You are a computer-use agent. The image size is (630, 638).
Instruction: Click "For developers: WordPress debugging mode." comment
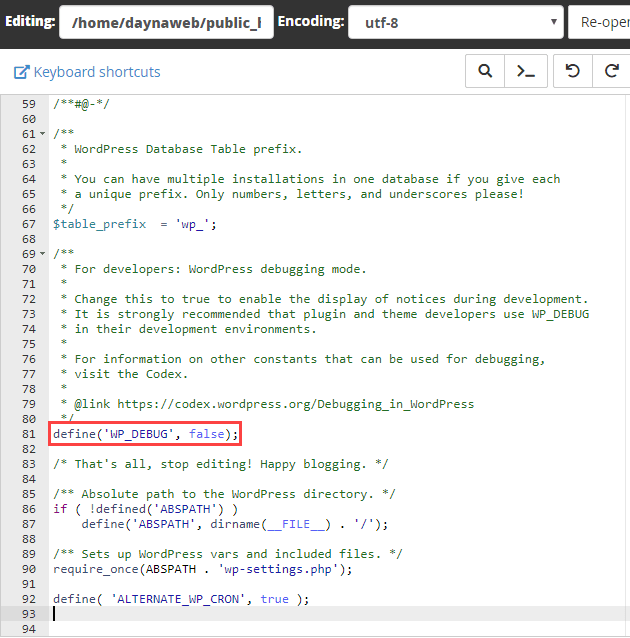(220, 269)
